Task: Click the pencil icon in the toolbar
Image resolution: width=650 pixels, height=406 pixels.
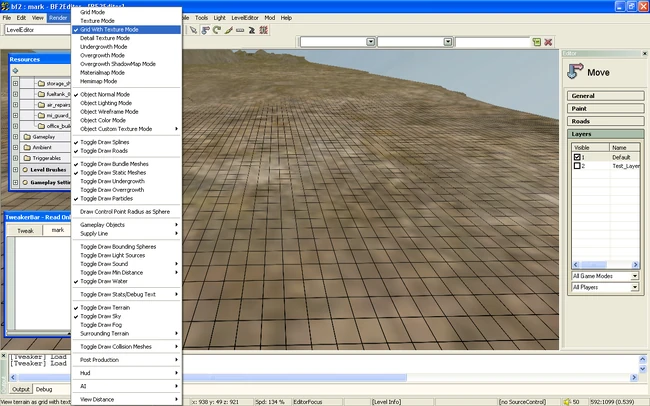Action: click(x=228, y=30)
